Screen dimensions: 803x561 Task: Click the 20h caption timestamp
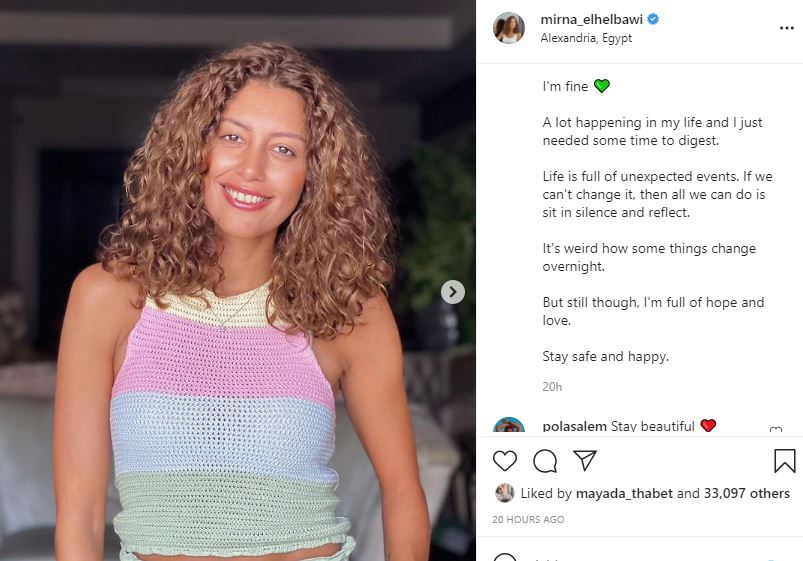[x=552, y=387]
